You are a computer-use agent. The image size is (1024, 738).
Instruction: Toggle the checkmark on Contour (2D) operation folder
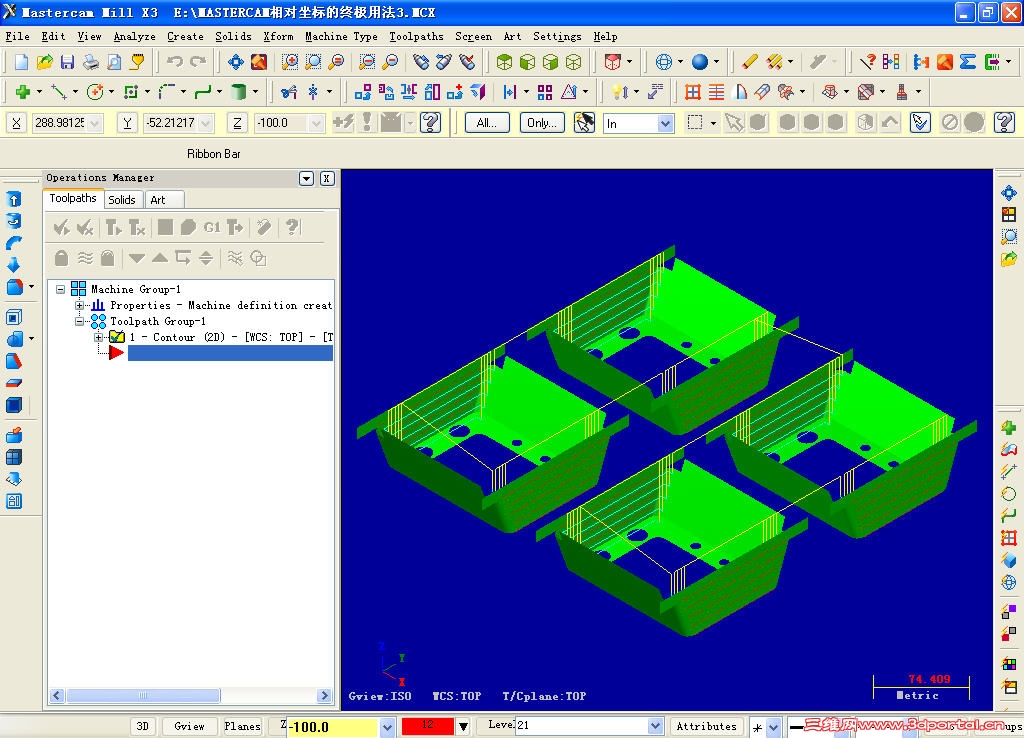click(117, 337)
